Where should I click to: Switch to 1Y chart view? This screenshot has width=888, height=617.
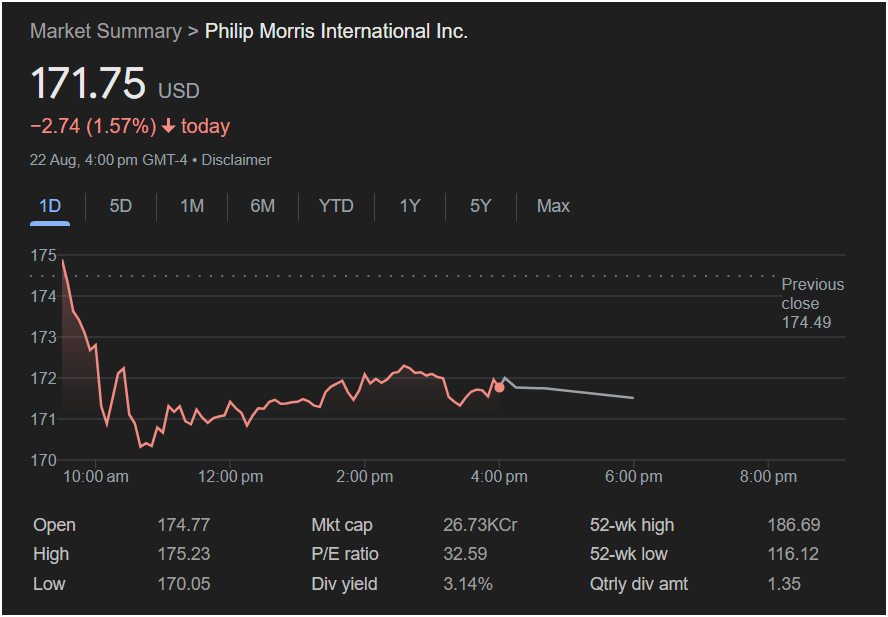point(410,206)
